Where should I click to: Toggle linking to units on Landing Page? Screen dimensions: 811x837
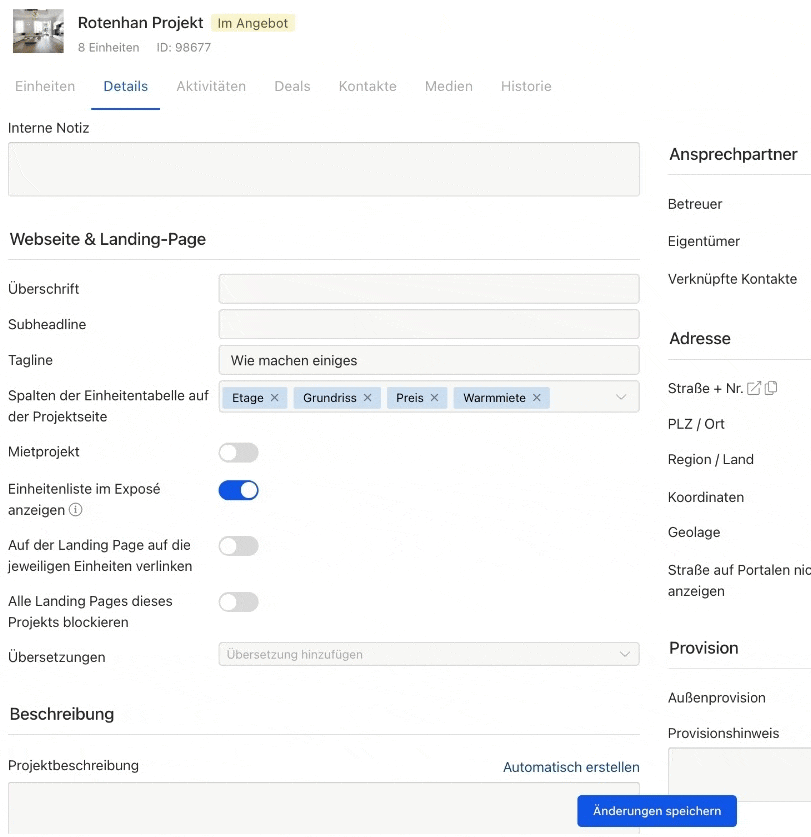[x=238, y=546]
